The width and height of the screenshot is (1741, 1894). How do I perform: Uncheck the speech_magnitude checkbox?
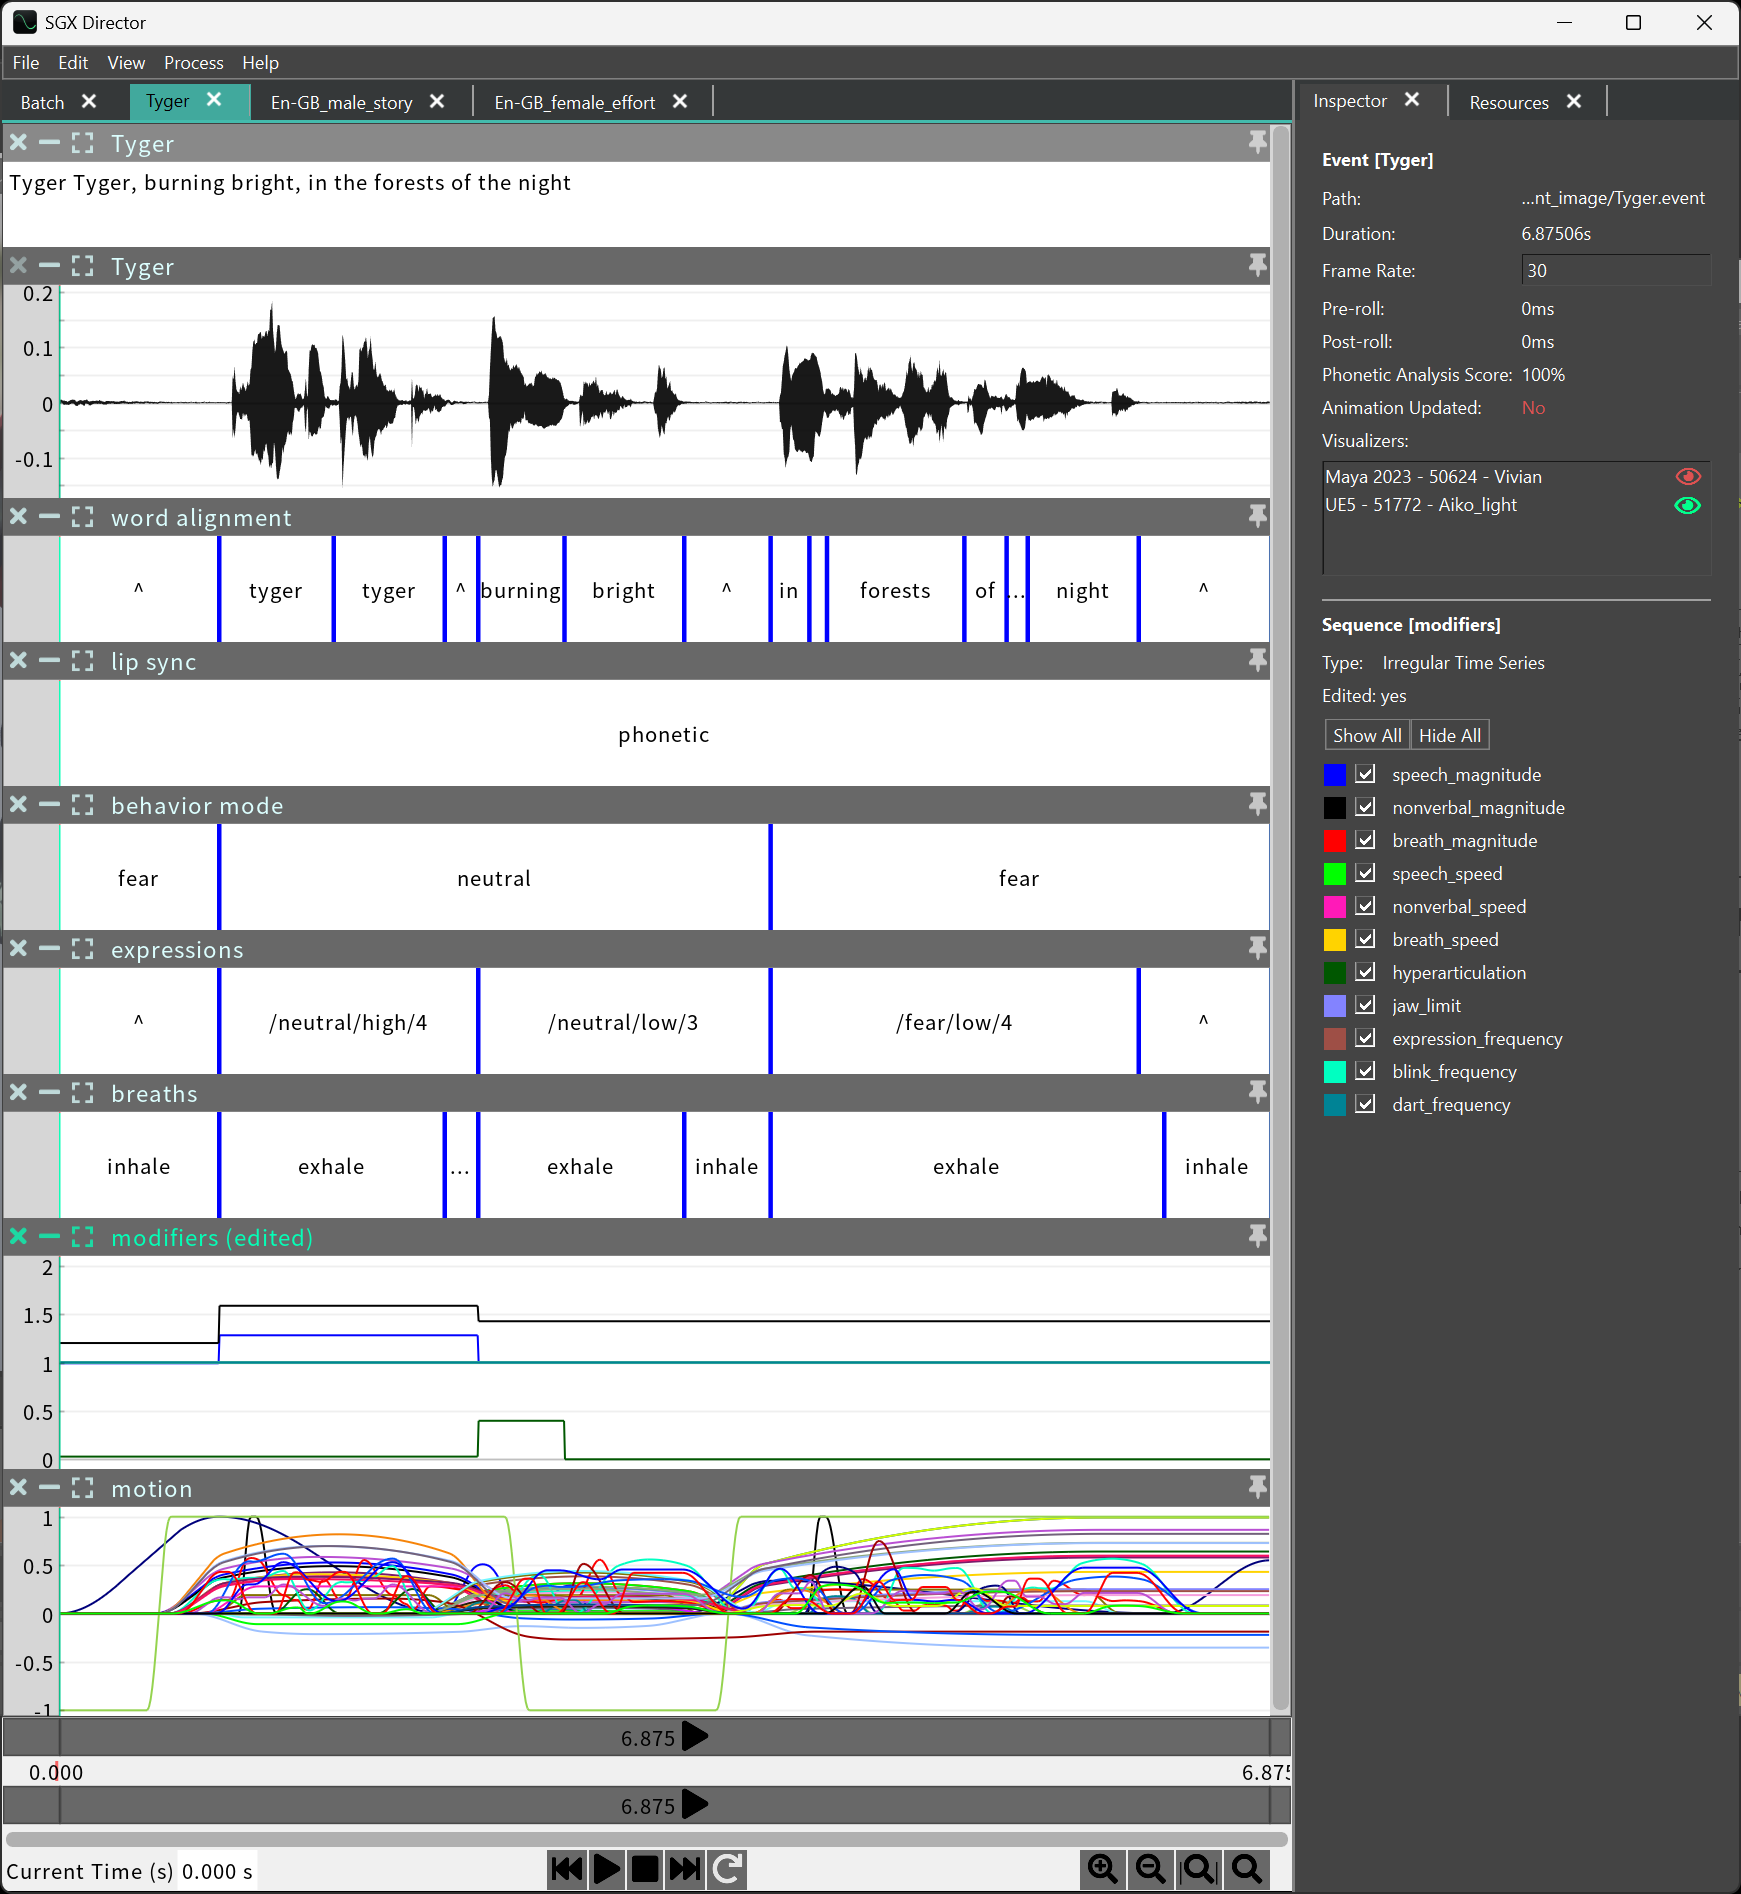pyautogui.click(x=1365, y=775)
